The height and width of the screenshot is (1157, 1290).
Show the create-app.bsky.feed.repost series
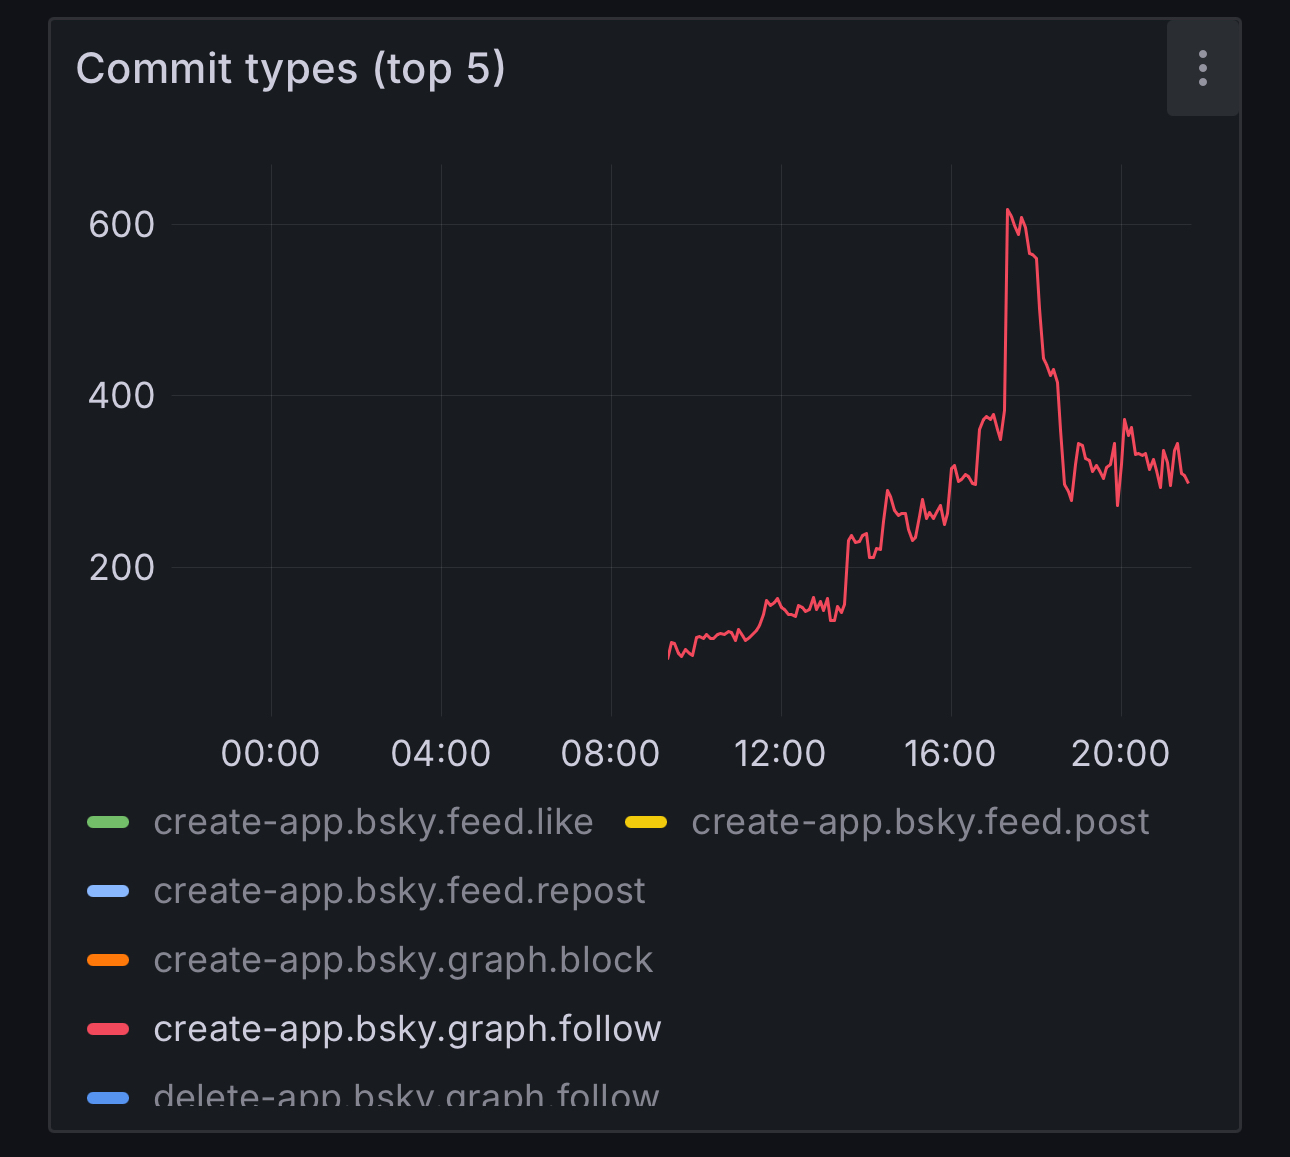399,891
